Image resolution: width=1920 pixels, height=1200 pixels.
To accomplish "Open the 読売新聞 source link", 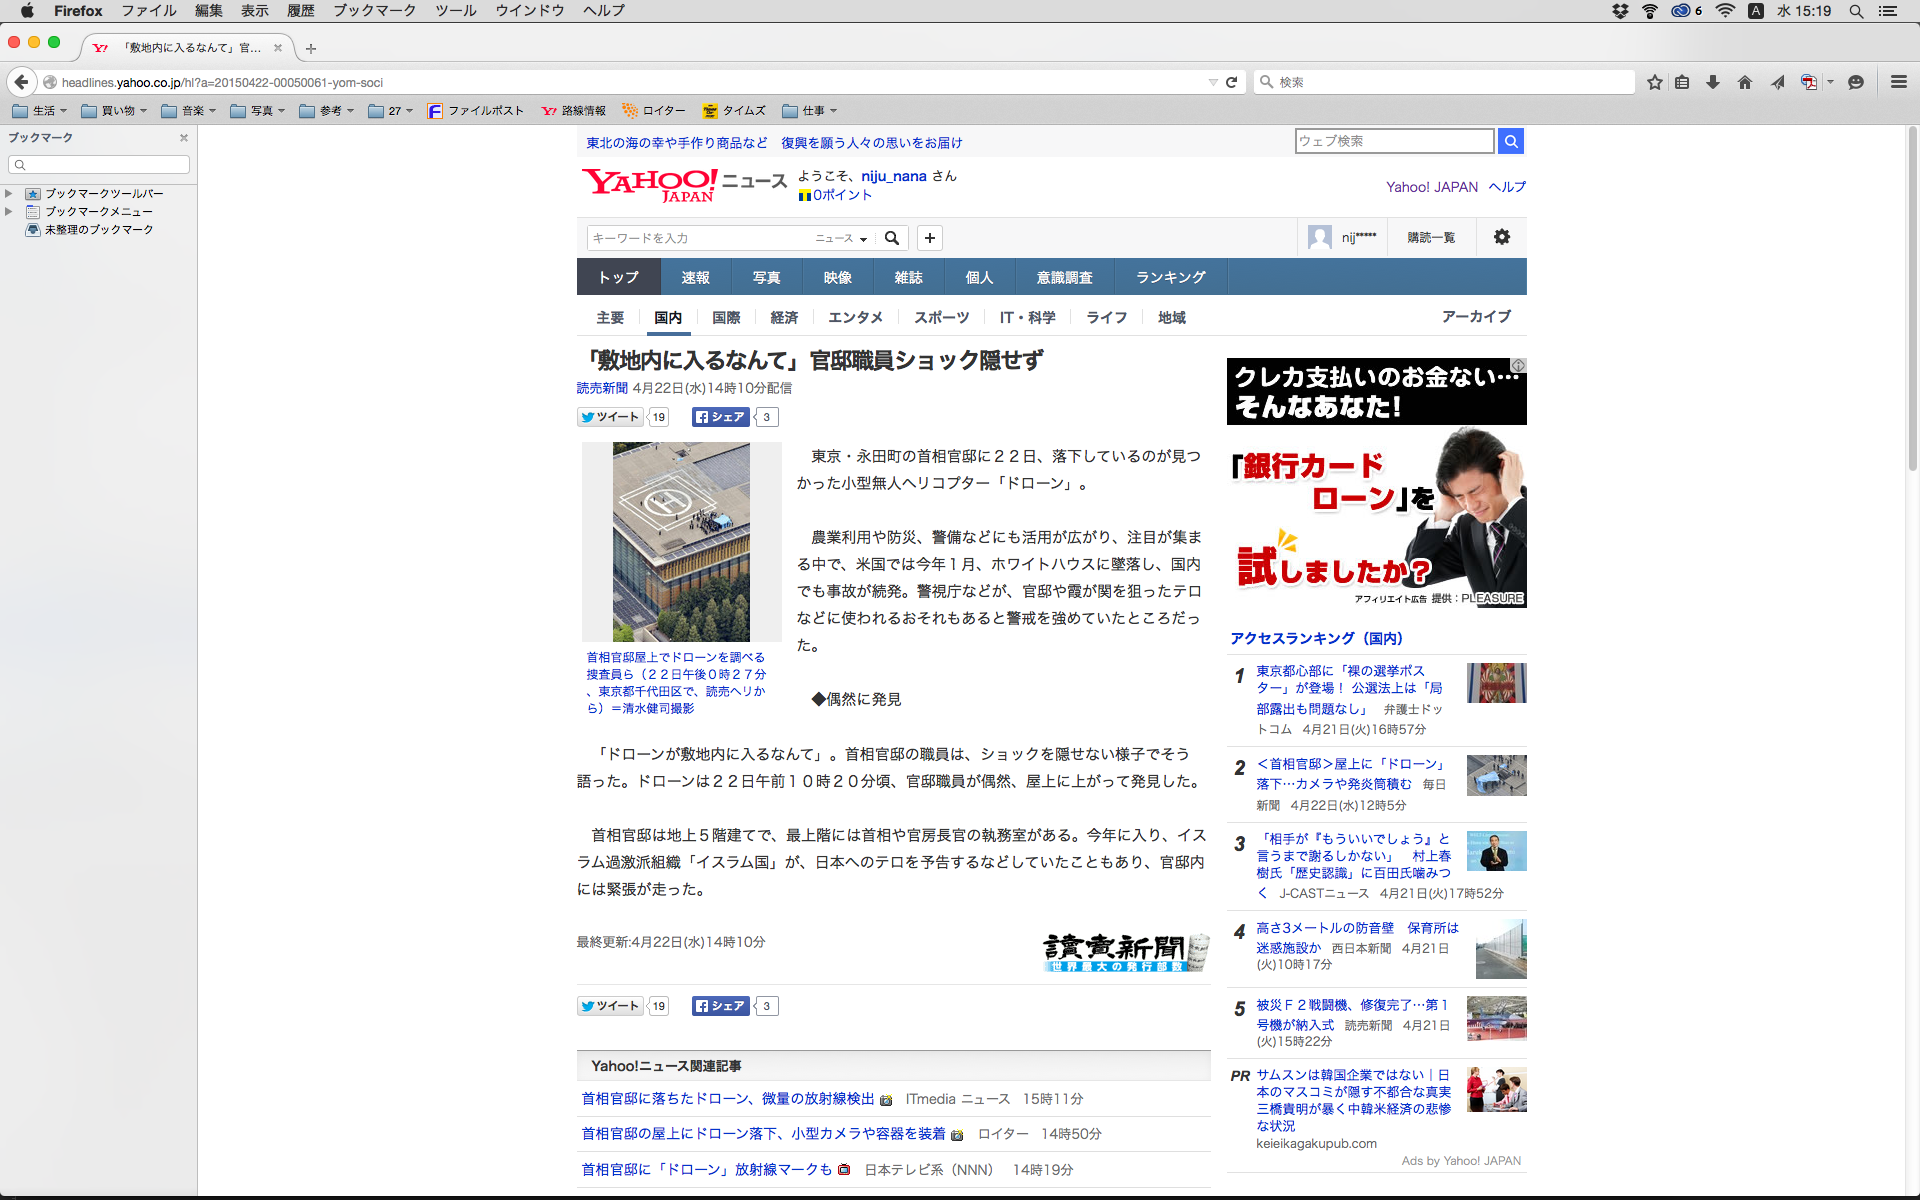I will 602,388.
